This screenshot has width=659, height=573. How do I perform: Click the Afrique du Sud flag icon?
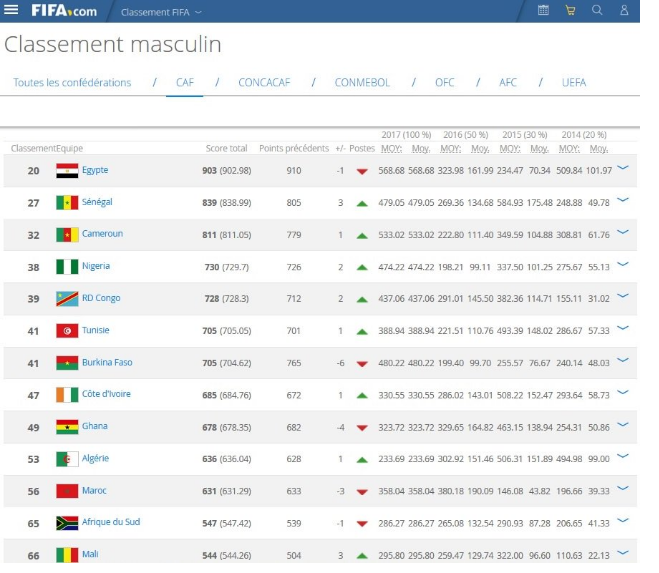[67, 523]
